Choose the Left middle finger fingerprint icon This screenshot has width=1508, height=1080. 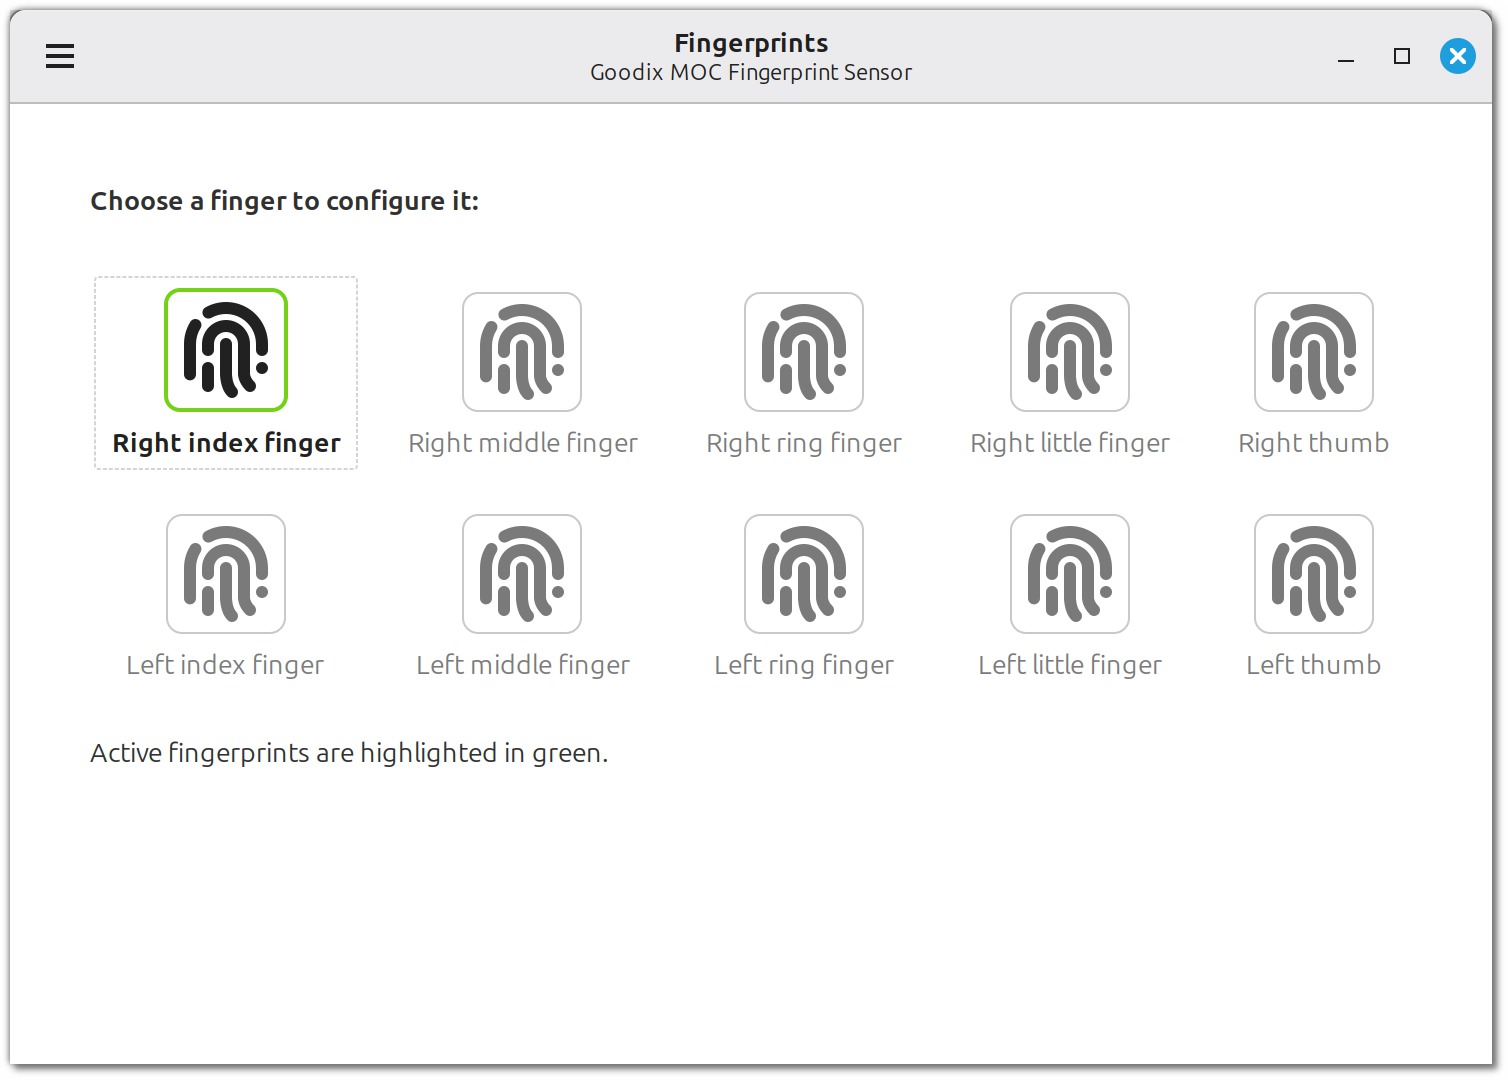click(522, 574)
